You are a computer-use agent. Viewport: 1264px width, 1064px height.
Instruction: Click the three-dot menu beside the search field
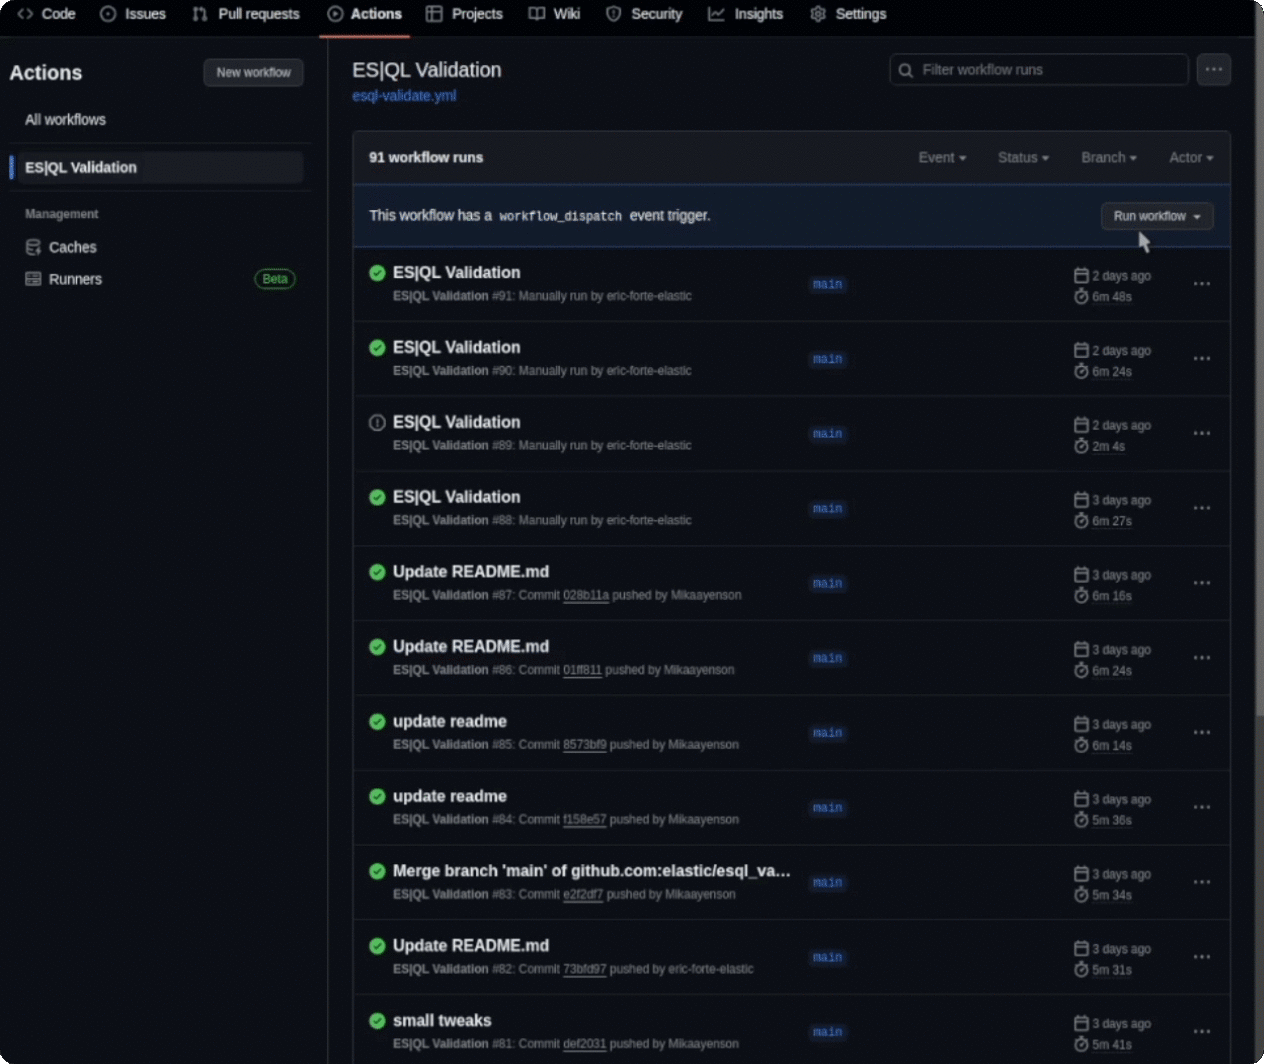(x=1213, y=70)
